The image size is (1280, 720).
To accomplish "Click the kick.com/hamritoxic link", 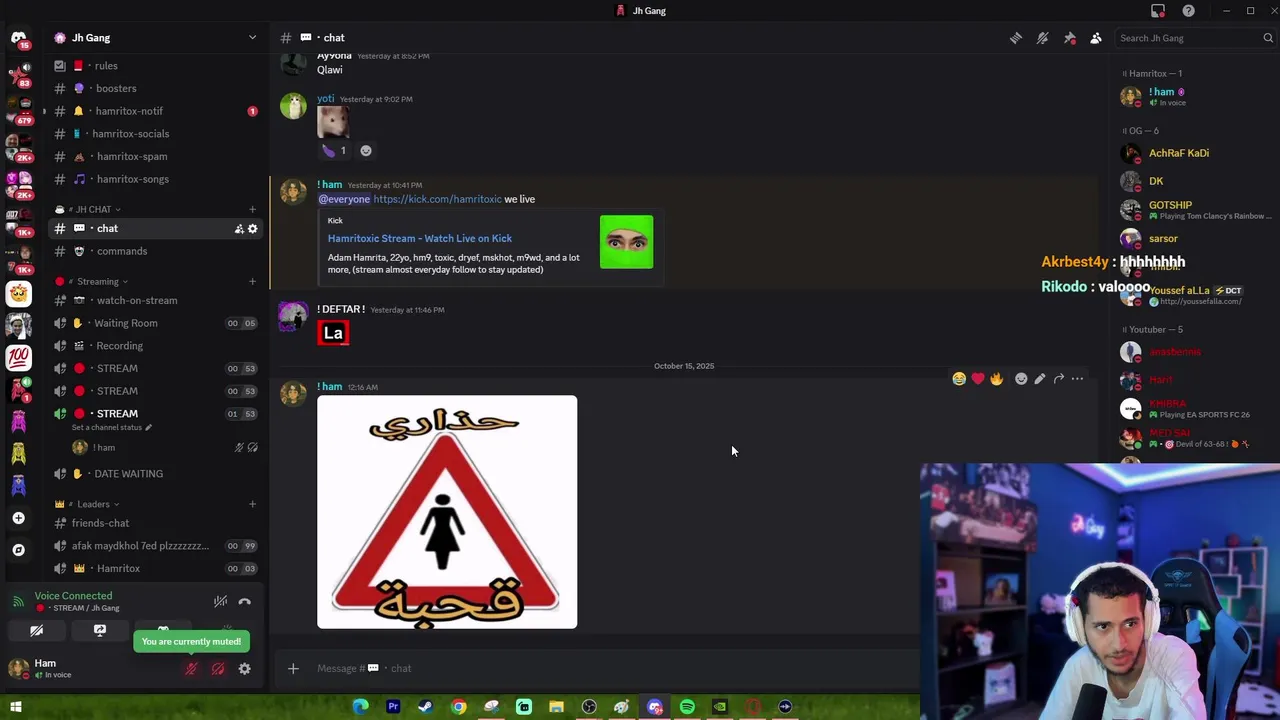I will (437, 199).
